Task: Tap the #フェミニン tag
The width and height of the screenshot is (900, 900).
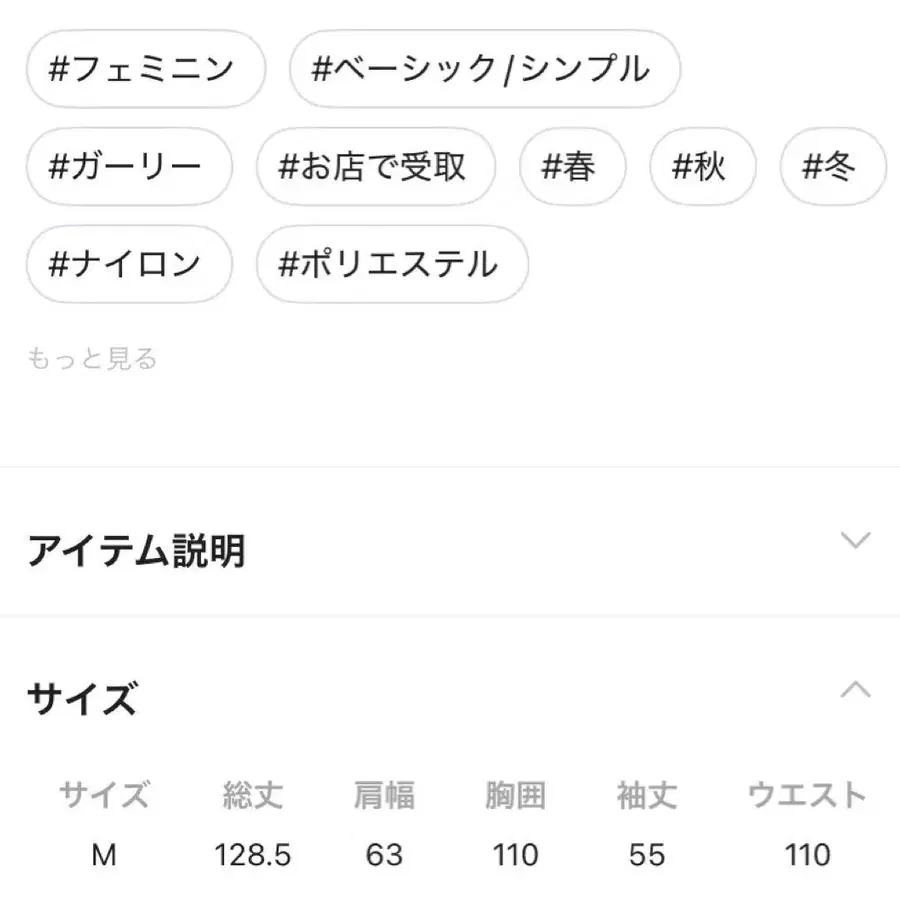Action: pos(144,68)
